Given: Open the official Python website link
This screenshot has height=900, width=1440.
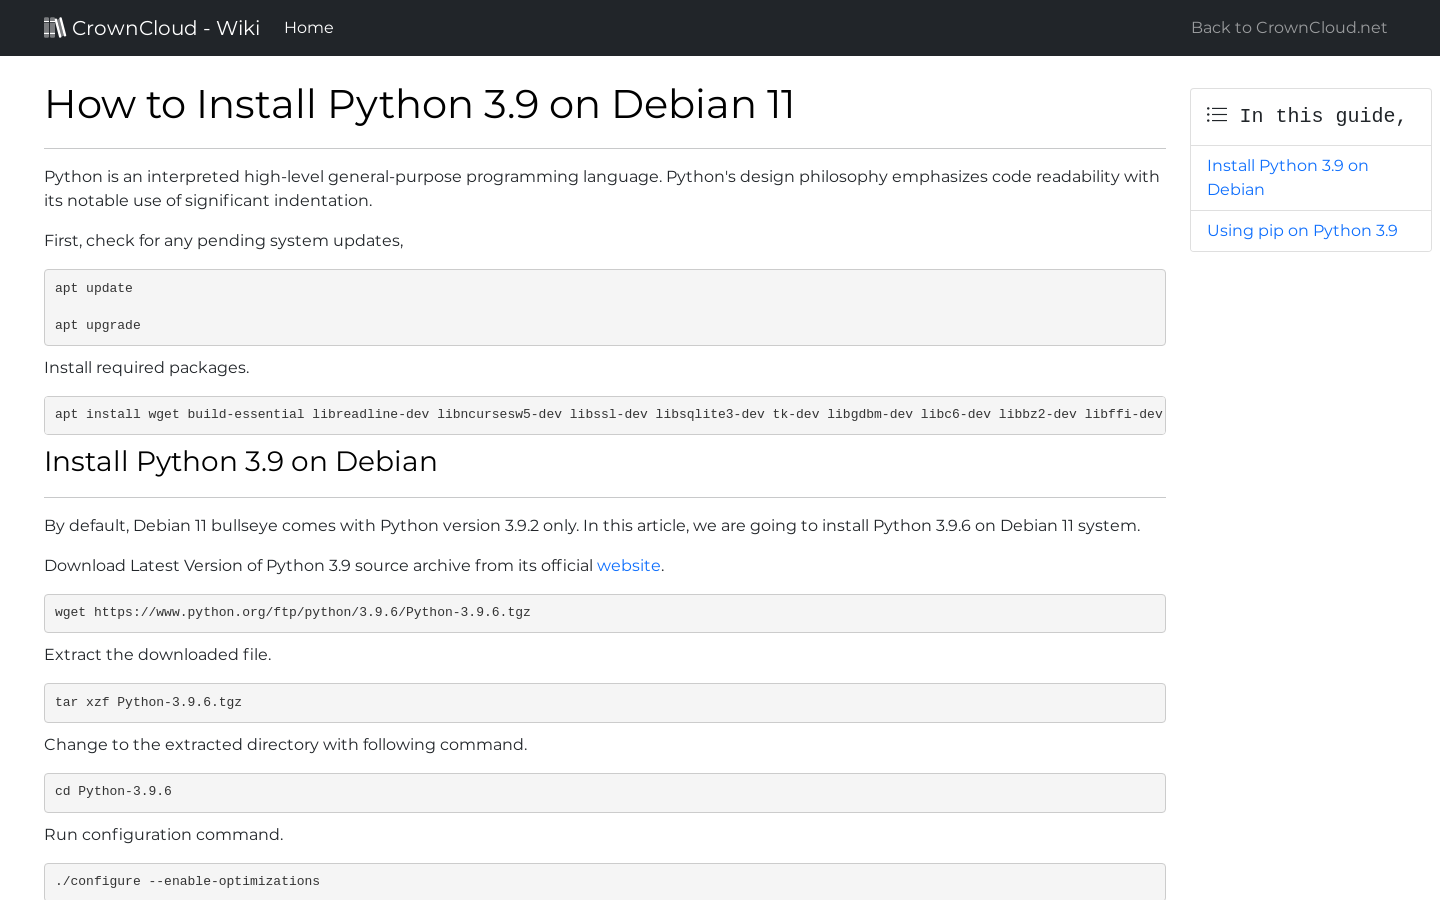Looking at the screenshot, I should click(629, 566).
